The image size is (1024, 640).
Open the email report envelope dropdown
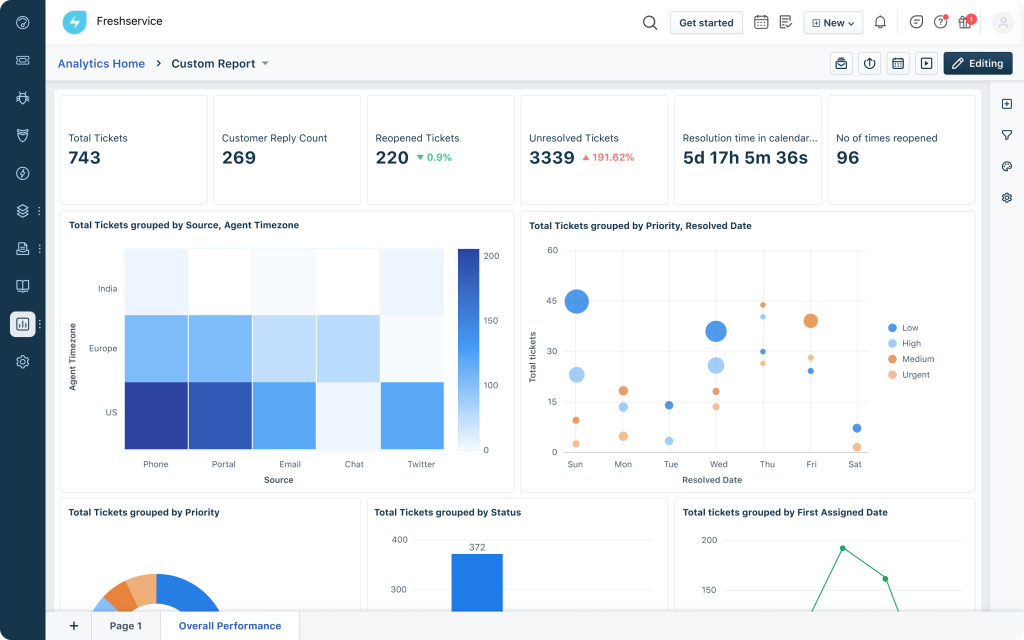click(x=840, y=63)
